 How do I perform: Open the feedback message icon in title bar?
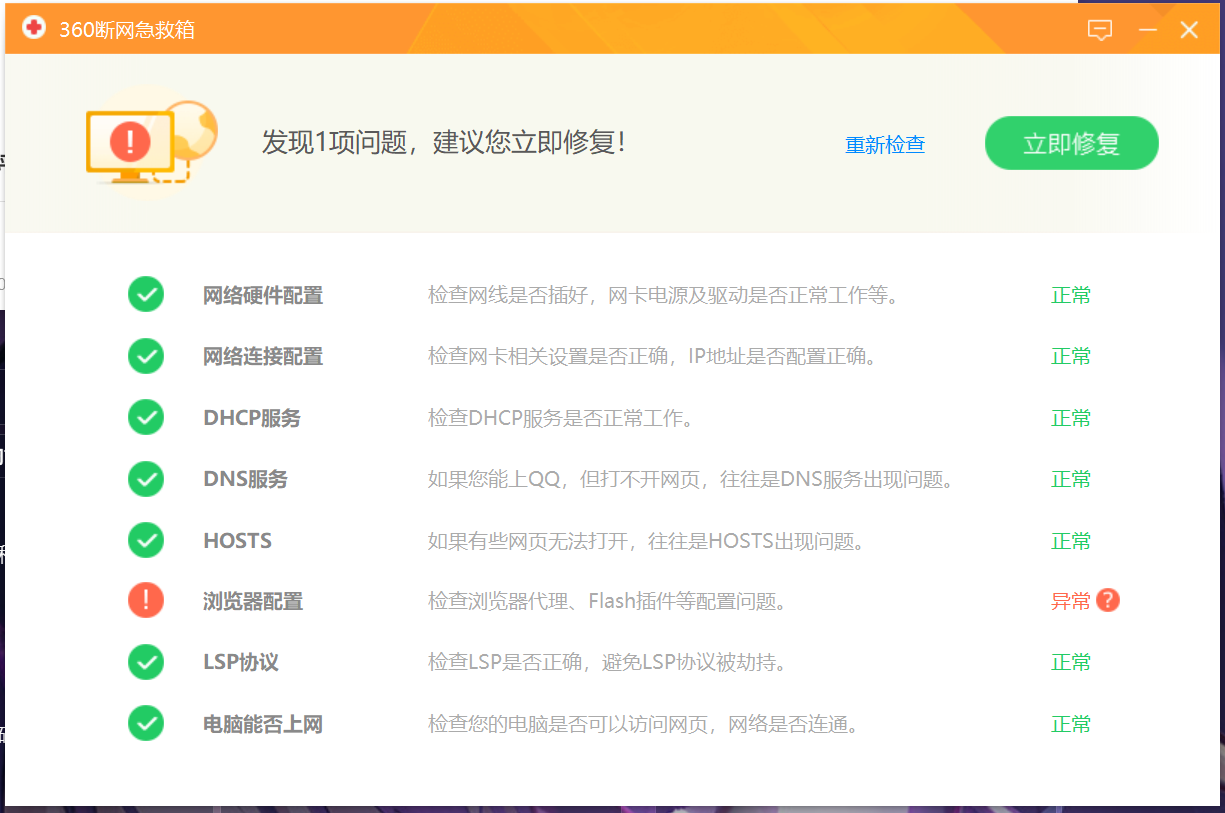[1100, 30]
